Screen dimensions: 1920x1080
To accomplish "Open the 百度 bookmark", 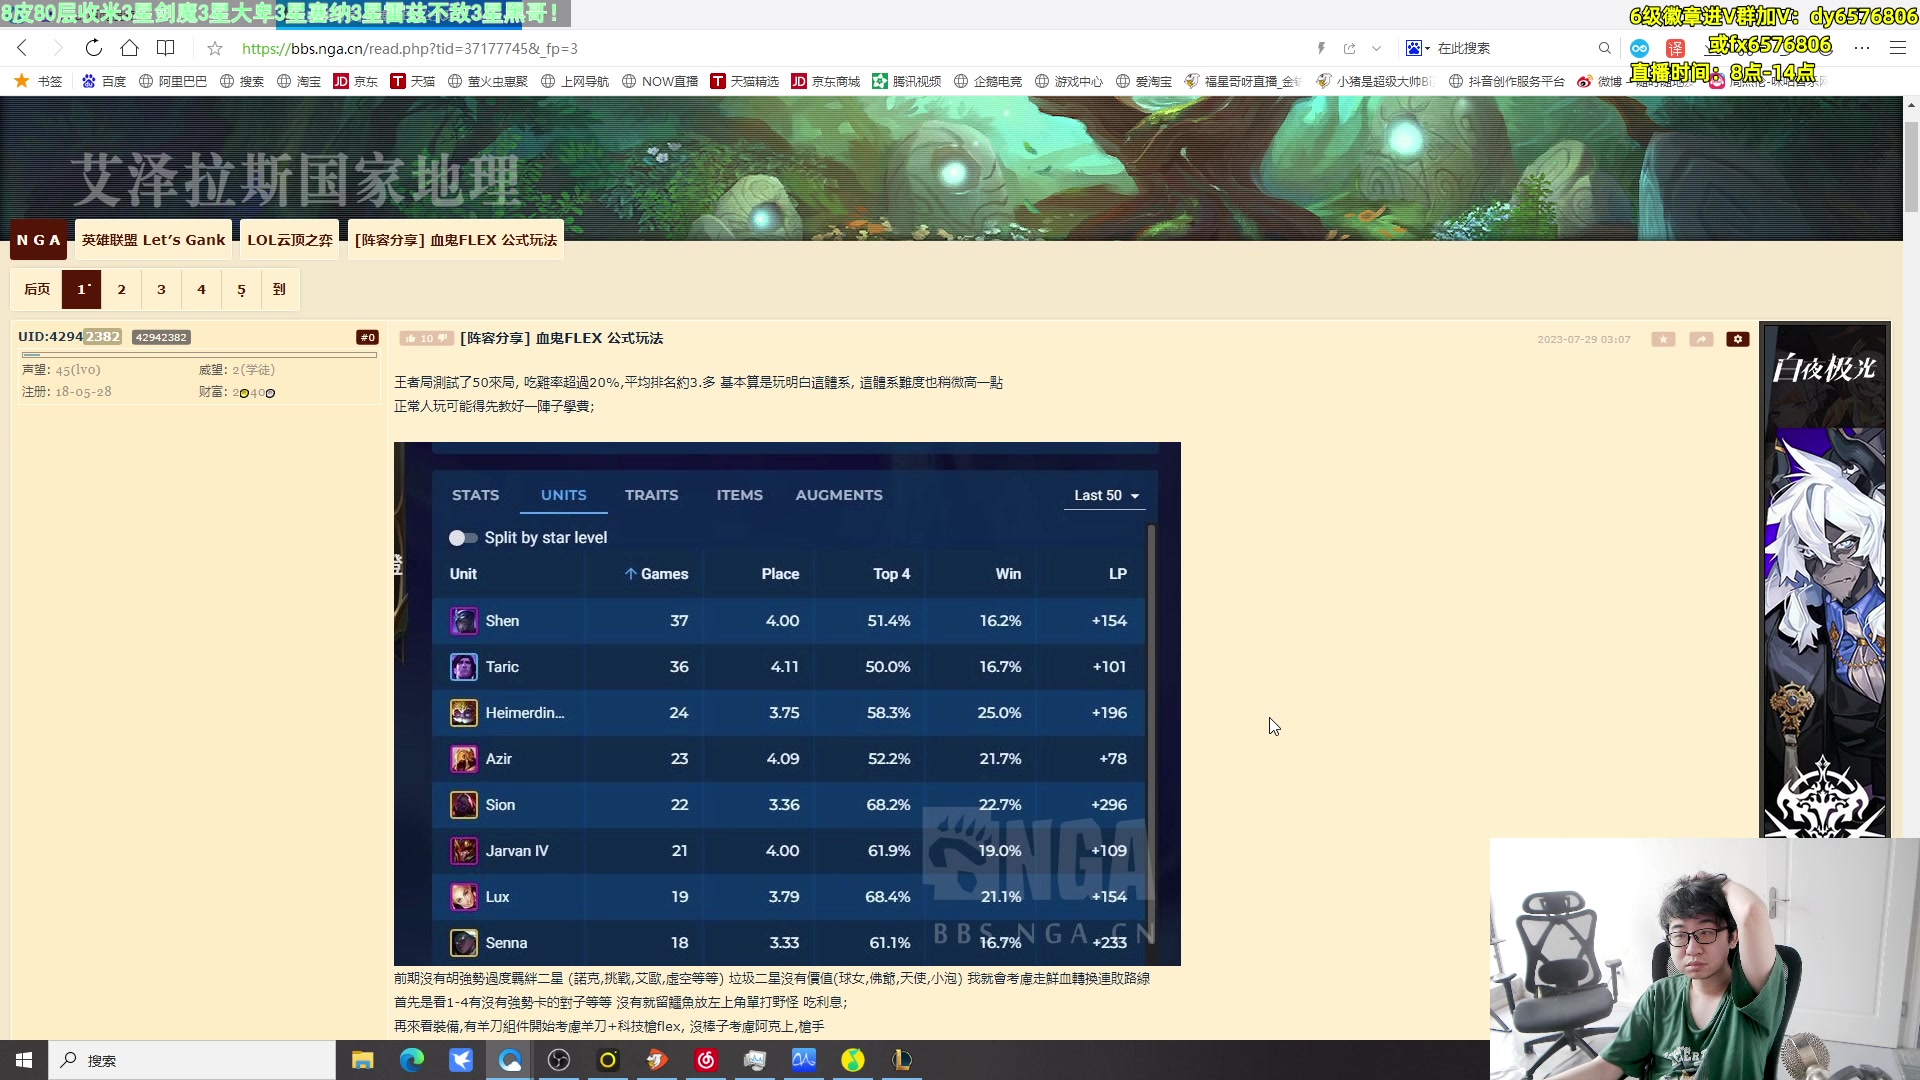I will click(x=104, y=81).
